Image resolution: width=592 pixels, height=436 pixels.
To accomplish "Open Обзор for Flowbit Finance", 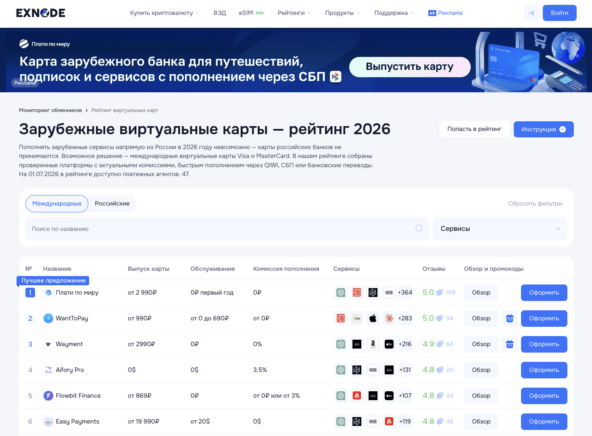I will 481,396.
